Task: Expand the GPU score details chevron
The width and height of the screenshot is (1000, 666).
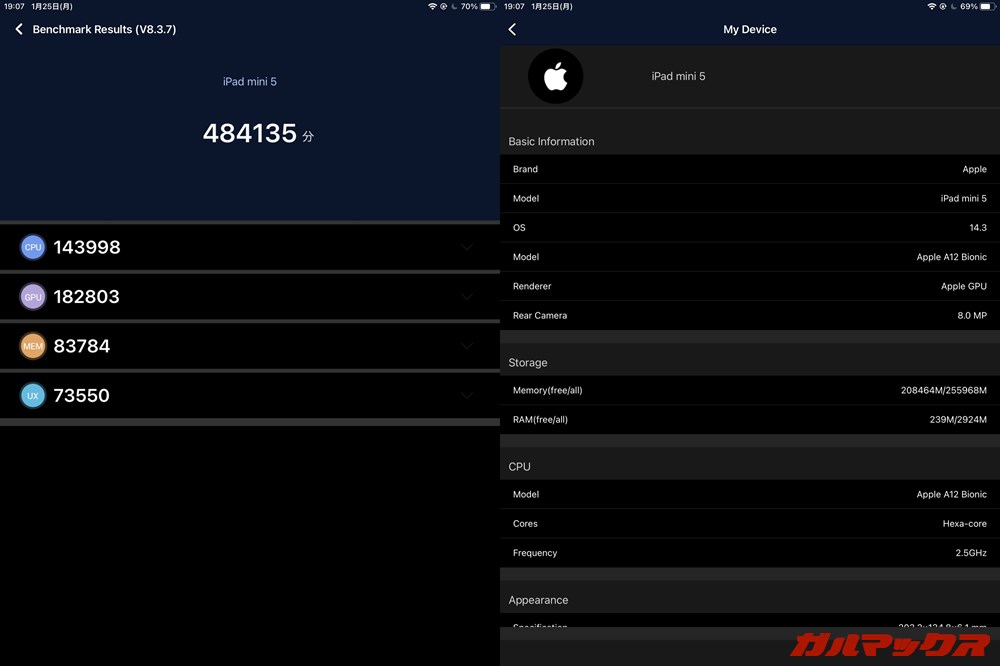Action: click(466, 297)
